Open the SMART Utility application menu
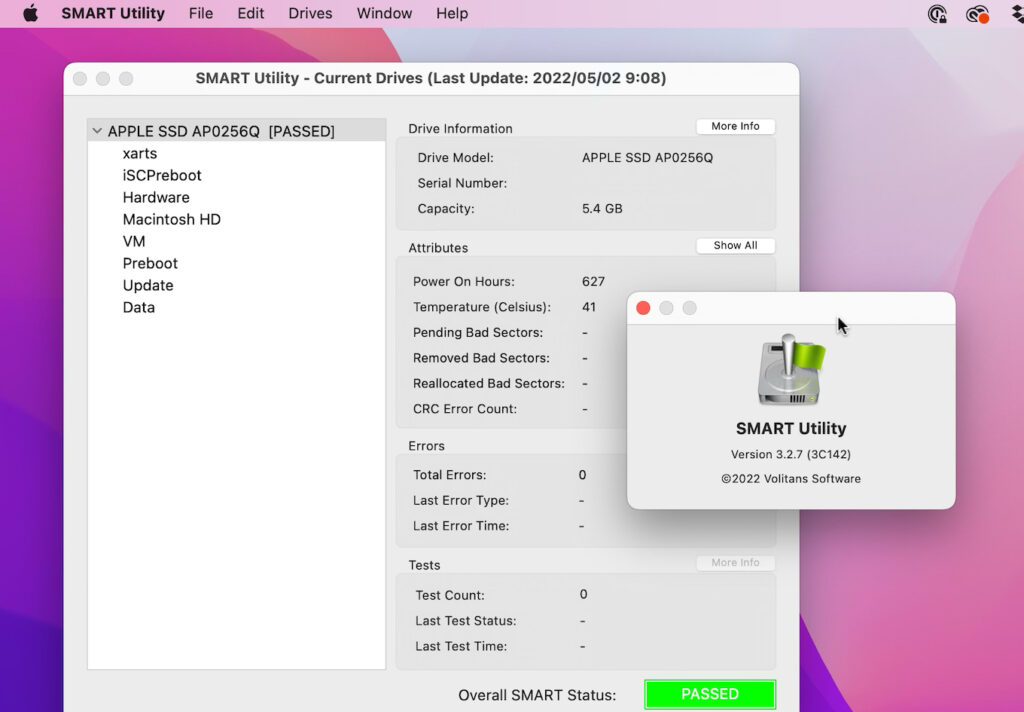 click(x=112, y=13)
